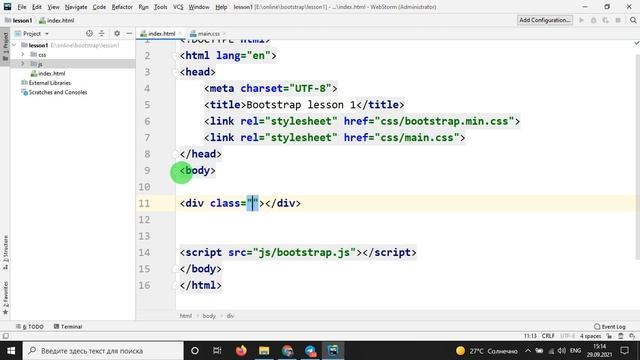The height and width of the screenshot is (360, 640).
Task: Open Firefox from the taskbar
Action: coord(241,351)
